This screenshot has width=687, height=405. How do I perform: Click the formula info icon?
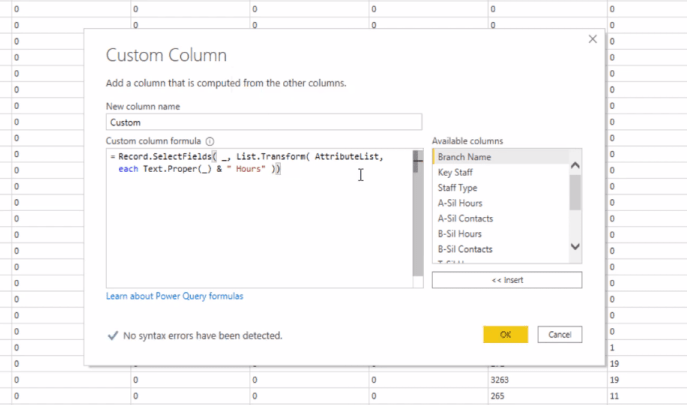[x=210, y=141]
